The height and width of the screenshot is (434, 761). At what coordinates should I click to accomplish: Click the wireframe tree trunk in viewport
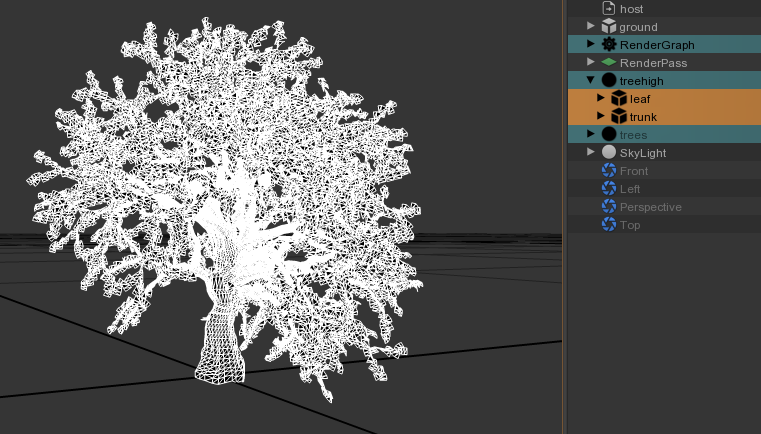pyautogui.click(x=220, y=345)
